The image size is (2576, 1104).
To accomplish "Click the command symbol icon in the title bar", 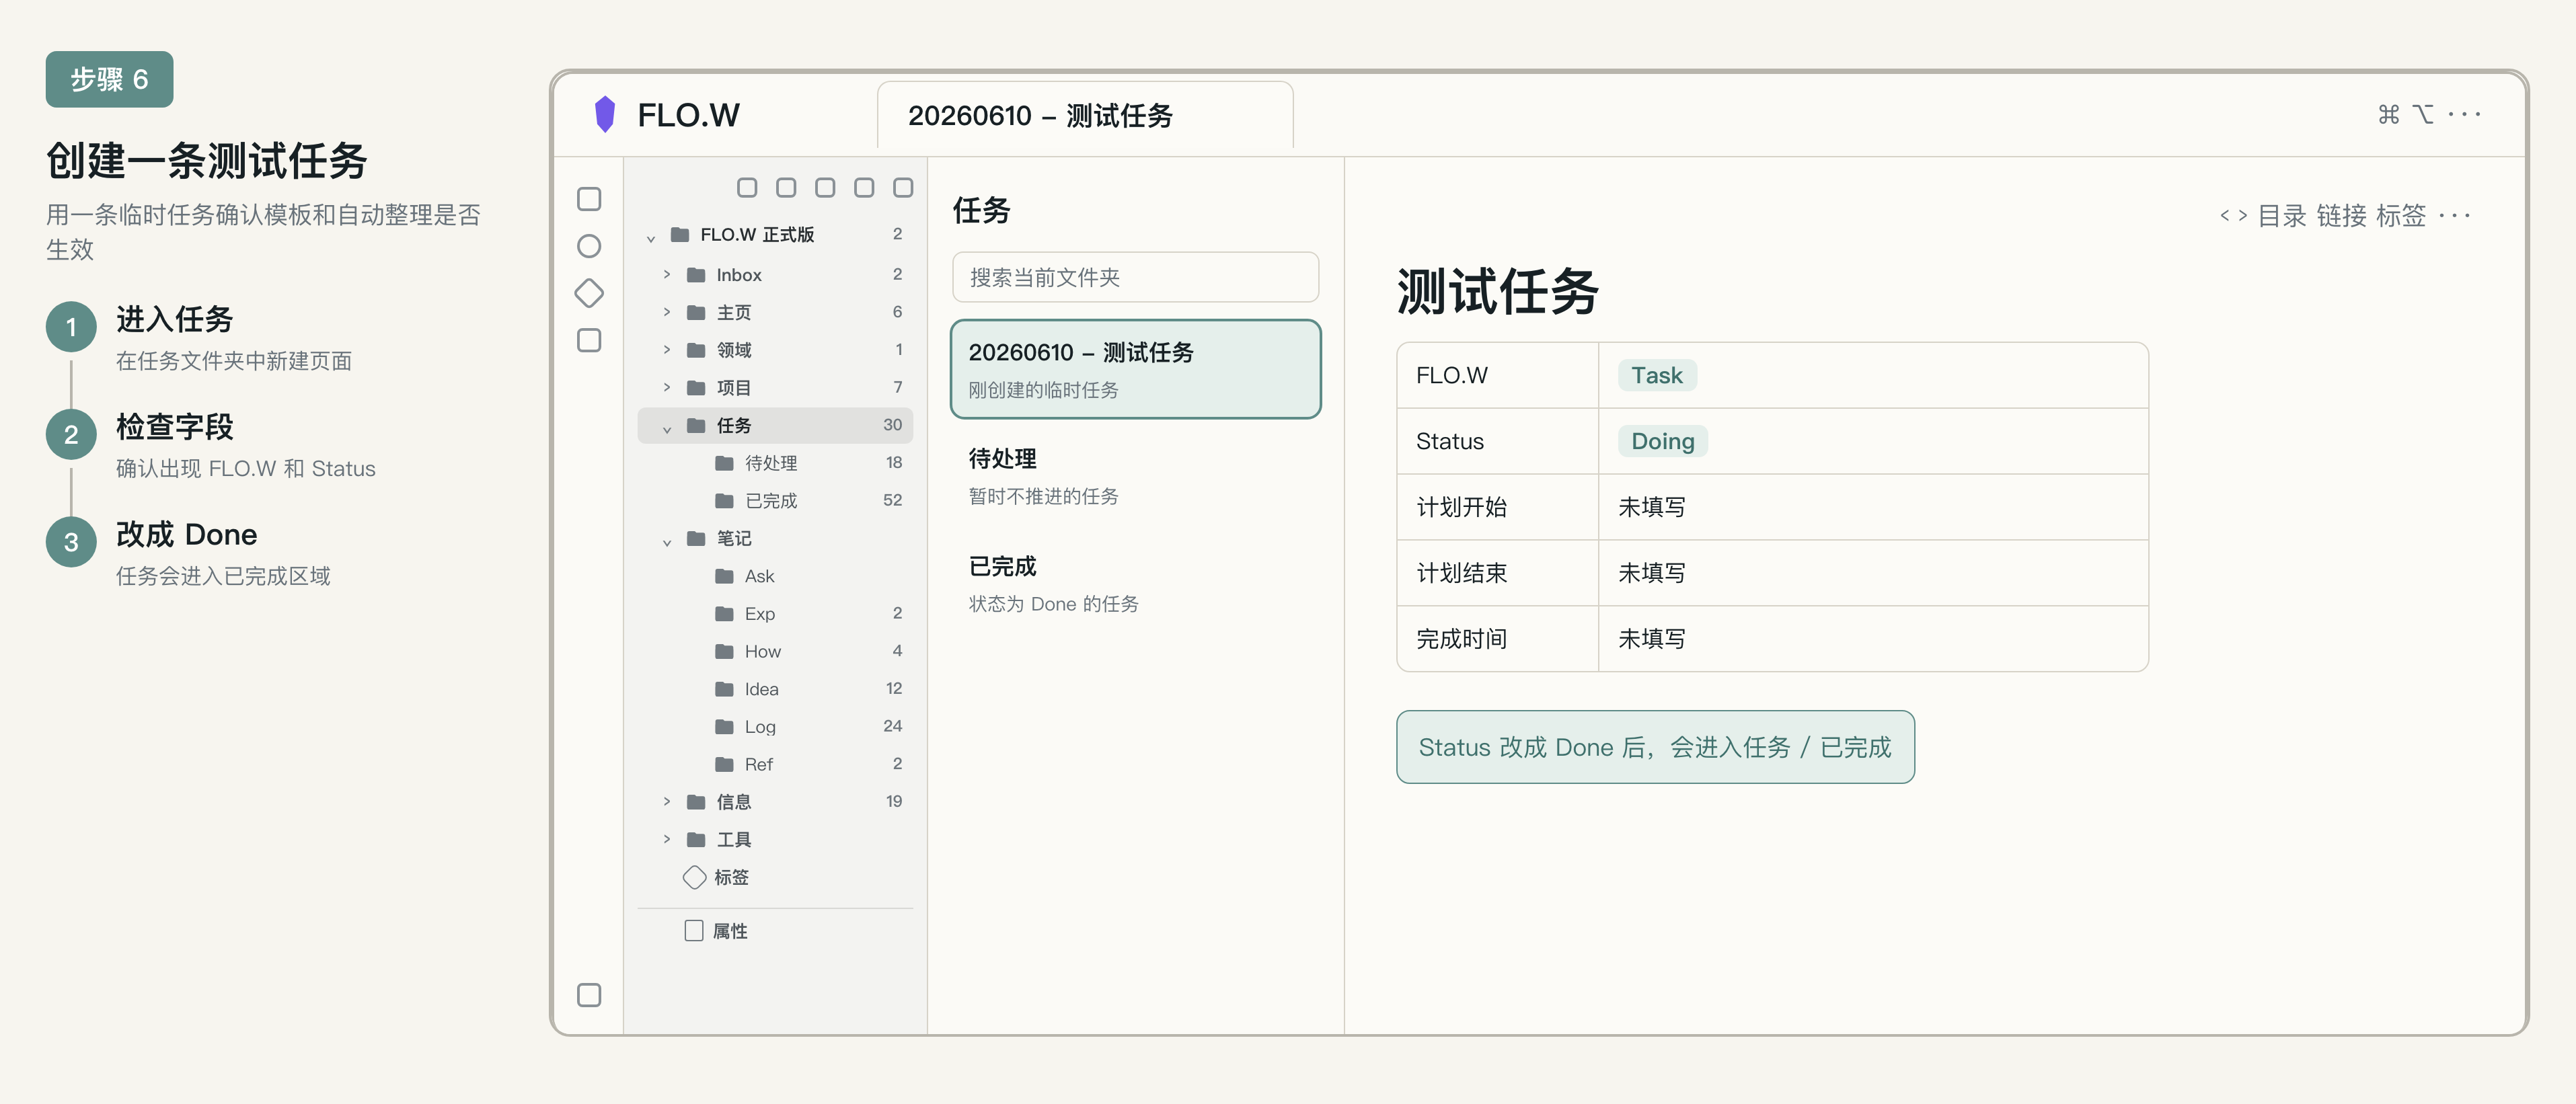I will pyautogui.click(x=2388, y=114).
